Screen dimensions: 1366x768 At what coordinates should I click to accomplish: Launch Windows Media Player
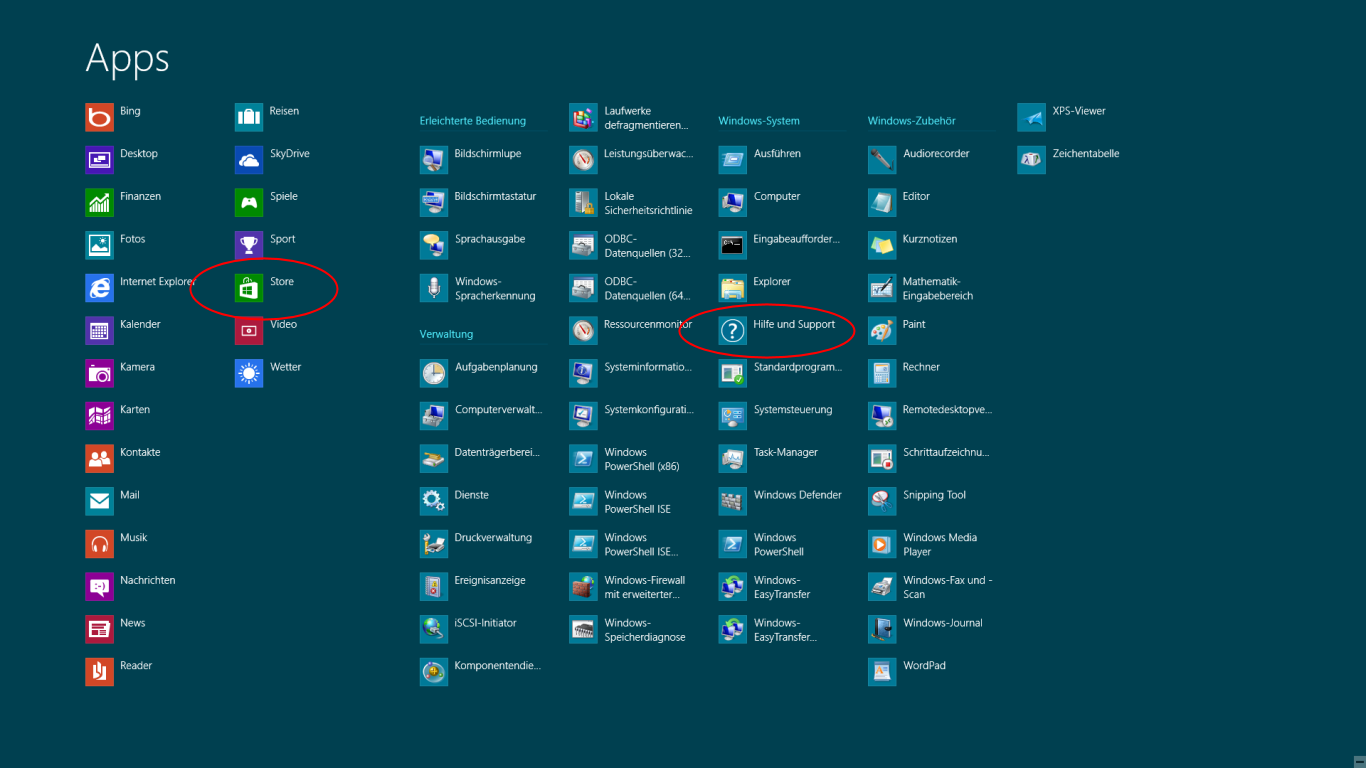[882, 544]
